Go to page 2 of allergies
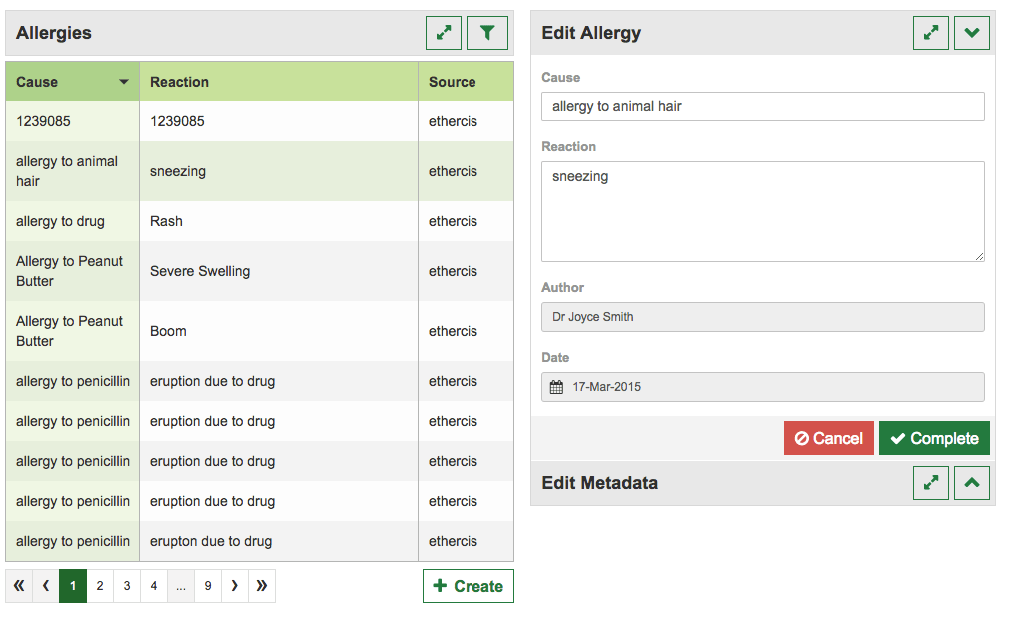 [100, 586]
